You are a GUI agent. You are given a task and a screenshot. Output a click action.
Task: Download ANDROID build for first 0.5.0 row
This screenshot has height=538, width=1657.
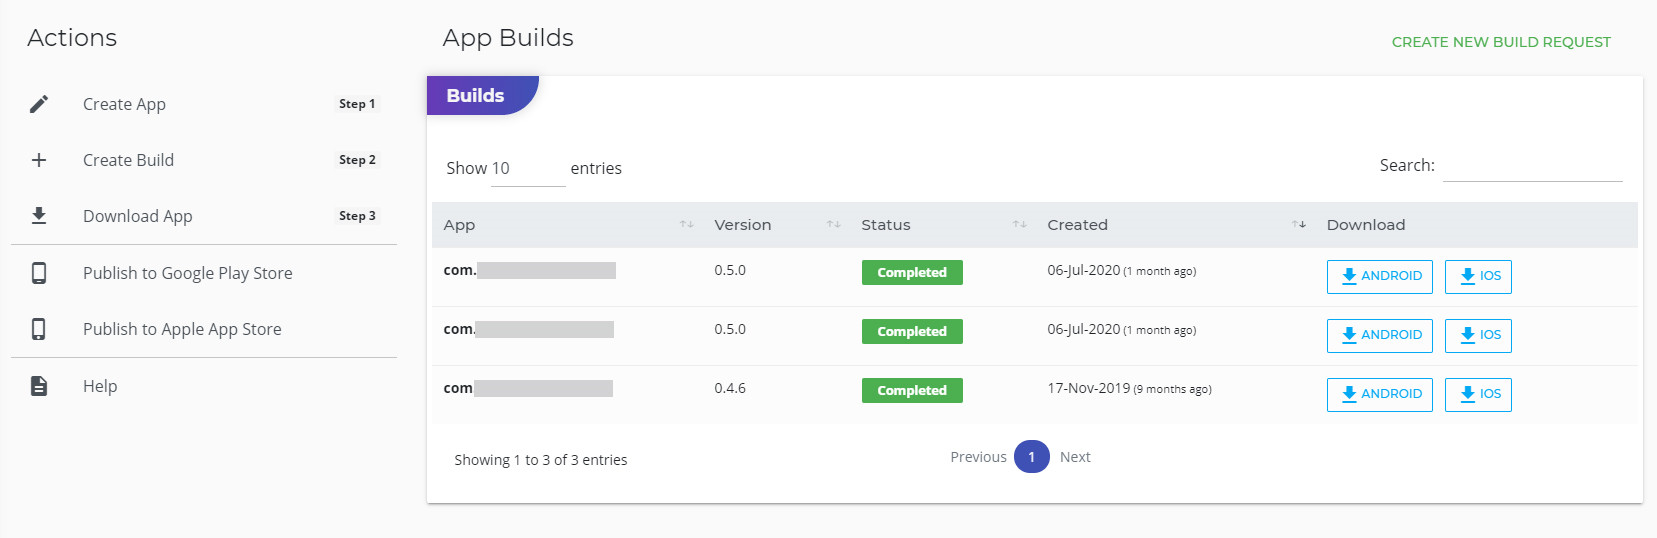point(1379,276)
